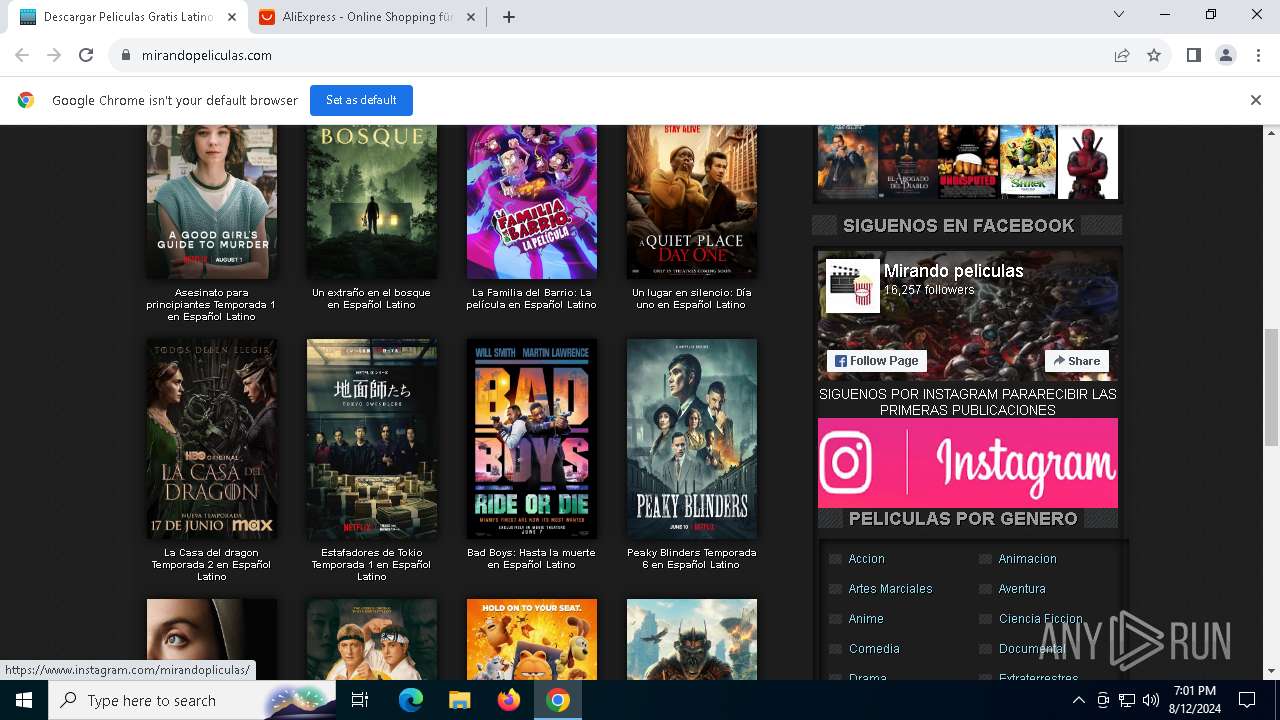The width and height of the screenshot is (1280, 720).
Task: Open the Chrome profile avatar
Action: click(1225, 55)
